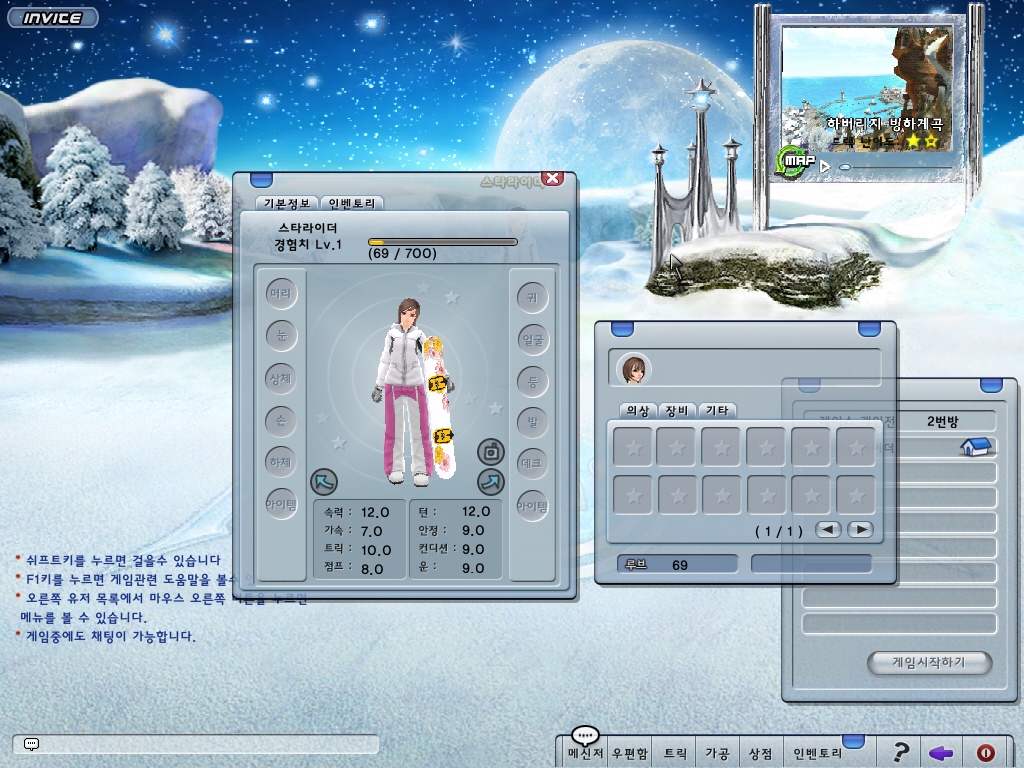Image resolution: width=1024 pixels, height=768 pixels.
Task: Click the 2번방 room title
Action: [942, 421]
